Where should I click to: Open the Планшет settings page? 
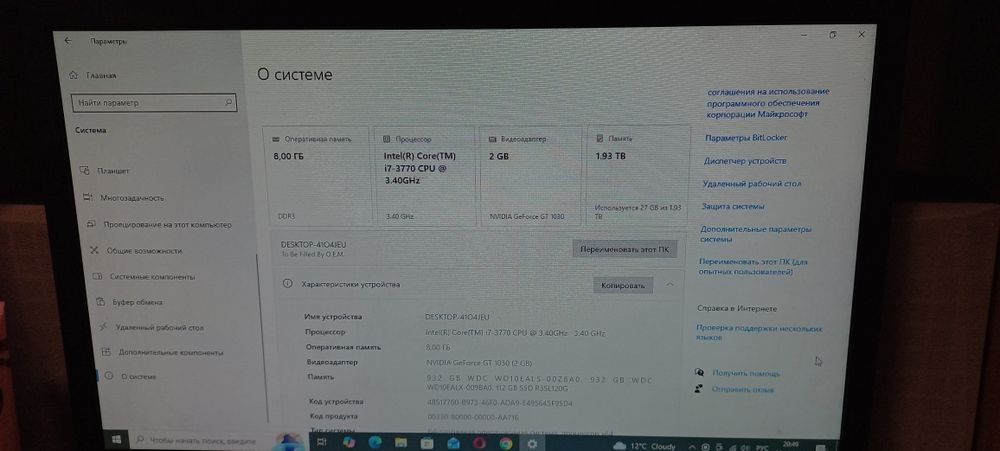(x=105, y=171)
